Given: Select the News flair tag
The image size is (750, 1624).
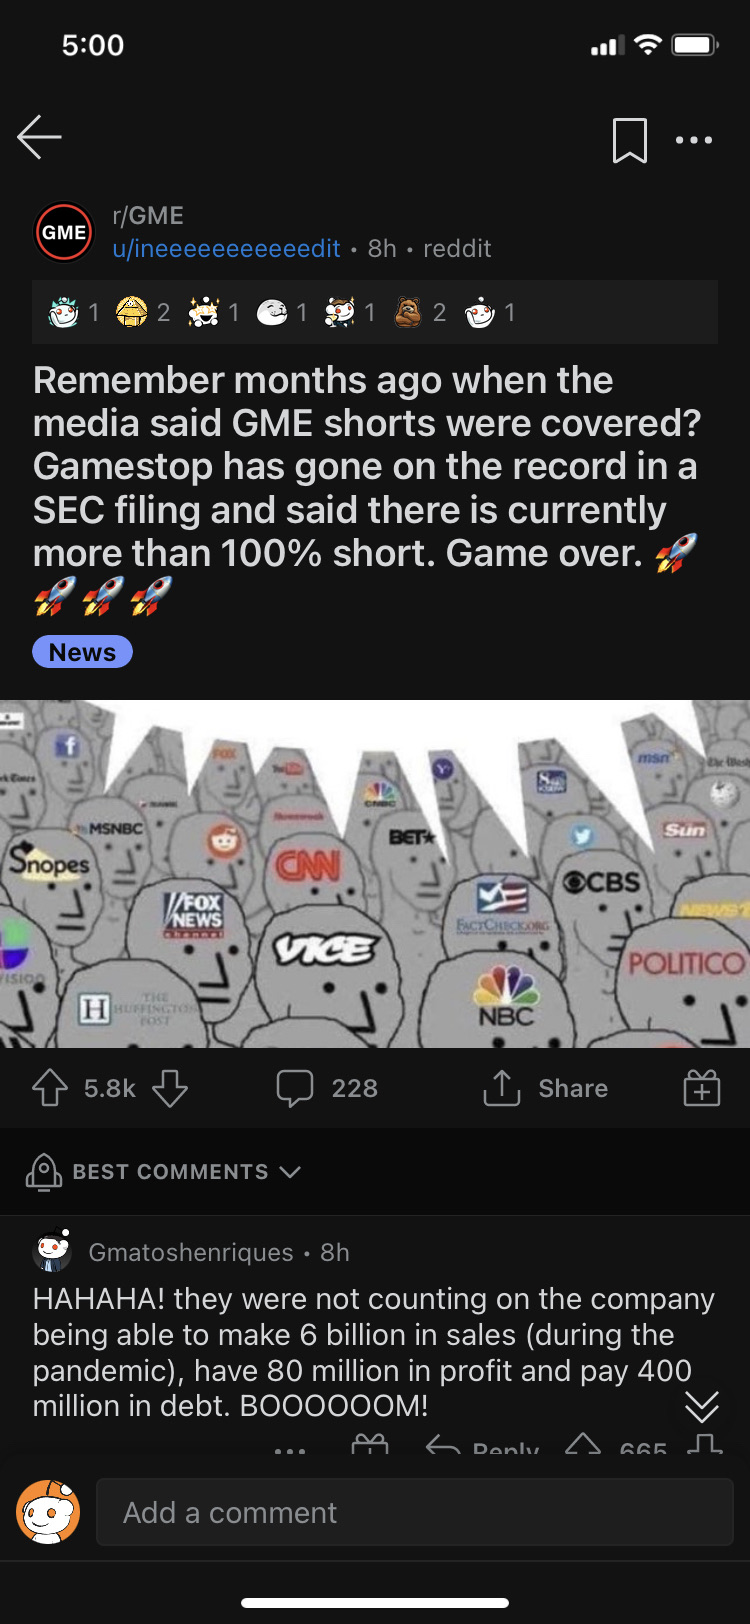Looking at the screenshot, I should pos(83,652).
